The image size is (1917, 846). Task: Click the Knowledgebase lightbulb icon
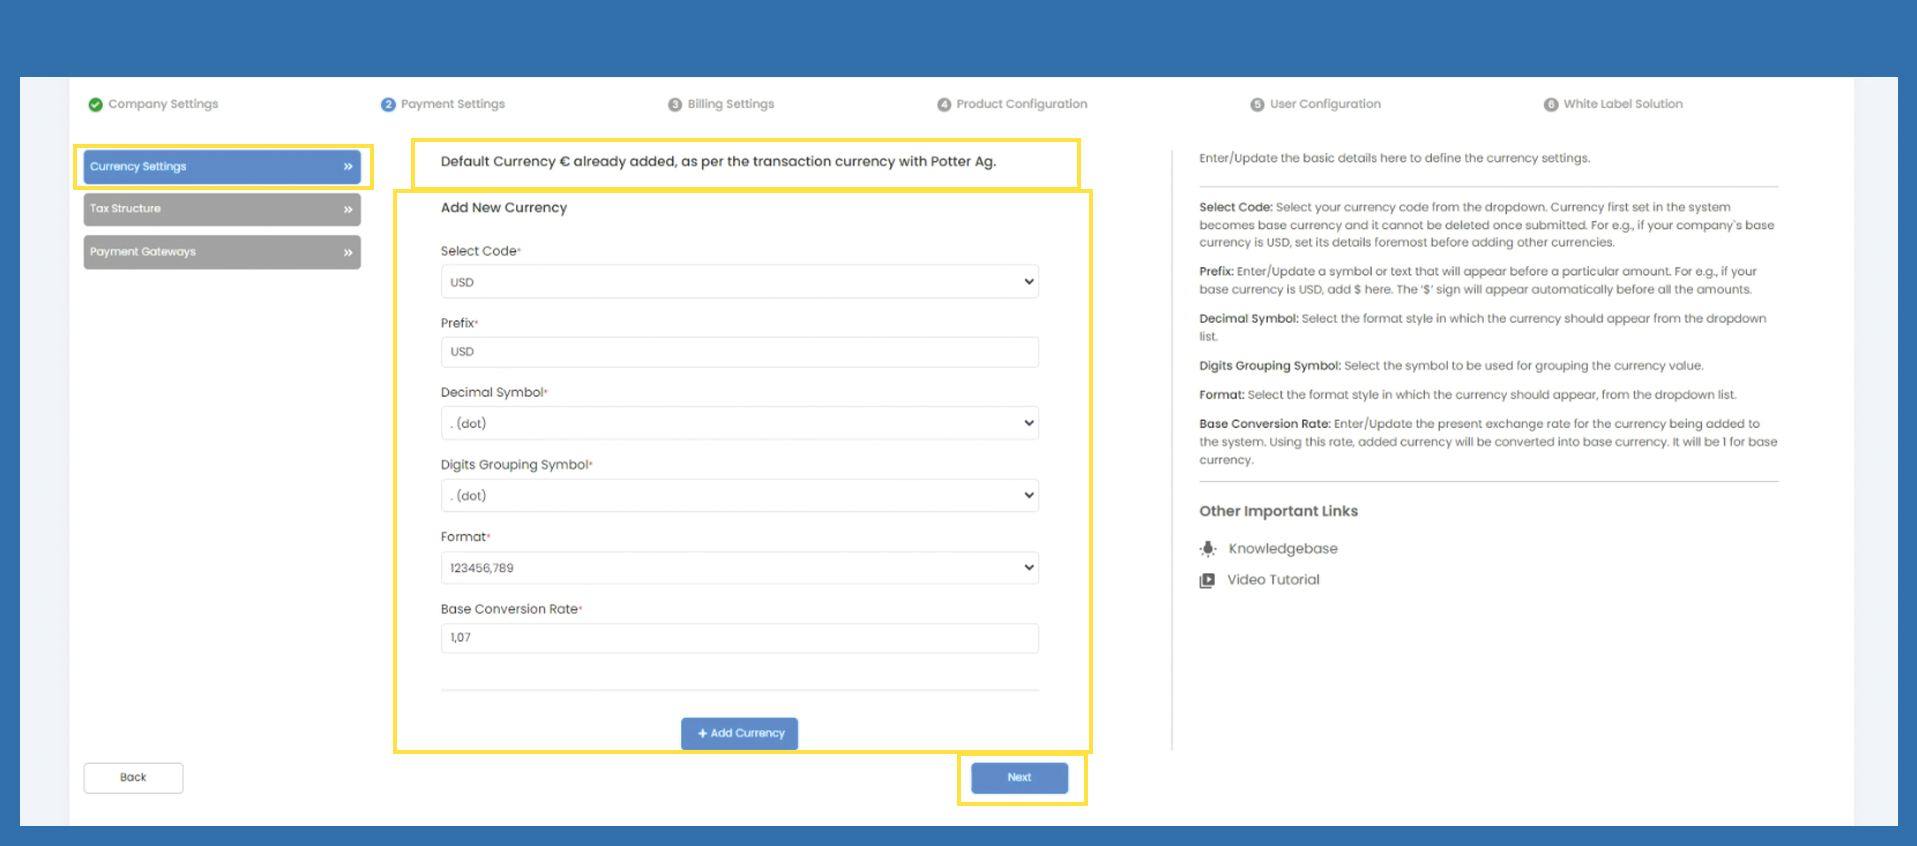point(1208,549)
